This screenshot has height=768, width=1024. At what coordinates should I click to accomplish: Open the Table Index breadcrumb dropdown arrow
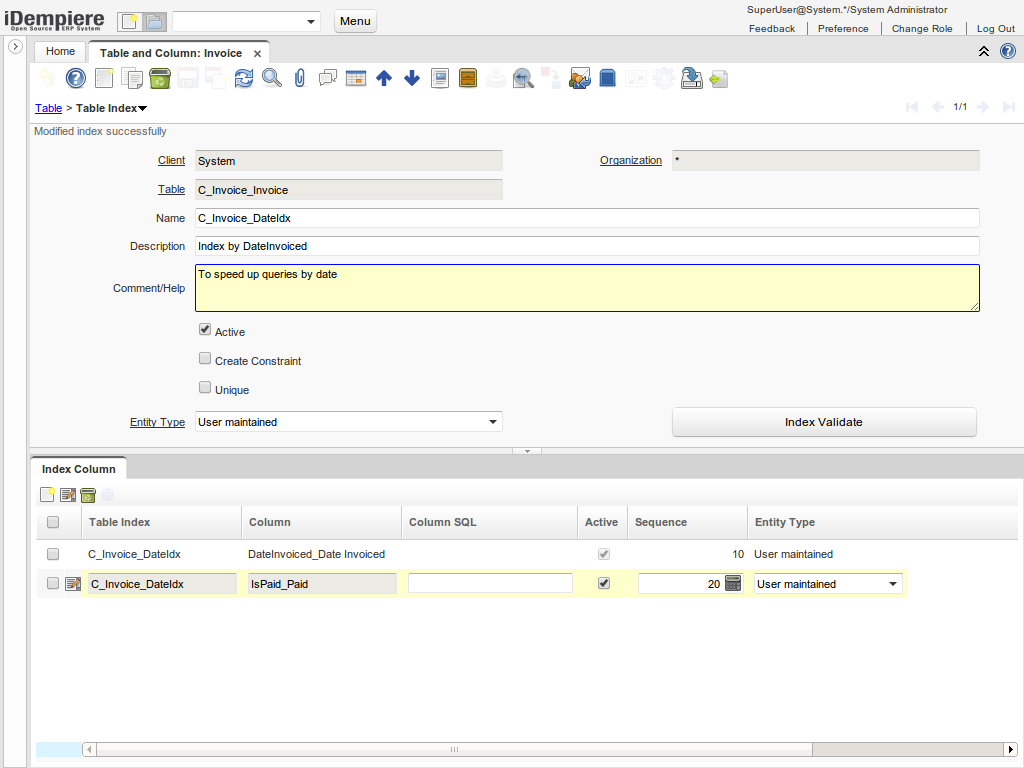[142, 108]
